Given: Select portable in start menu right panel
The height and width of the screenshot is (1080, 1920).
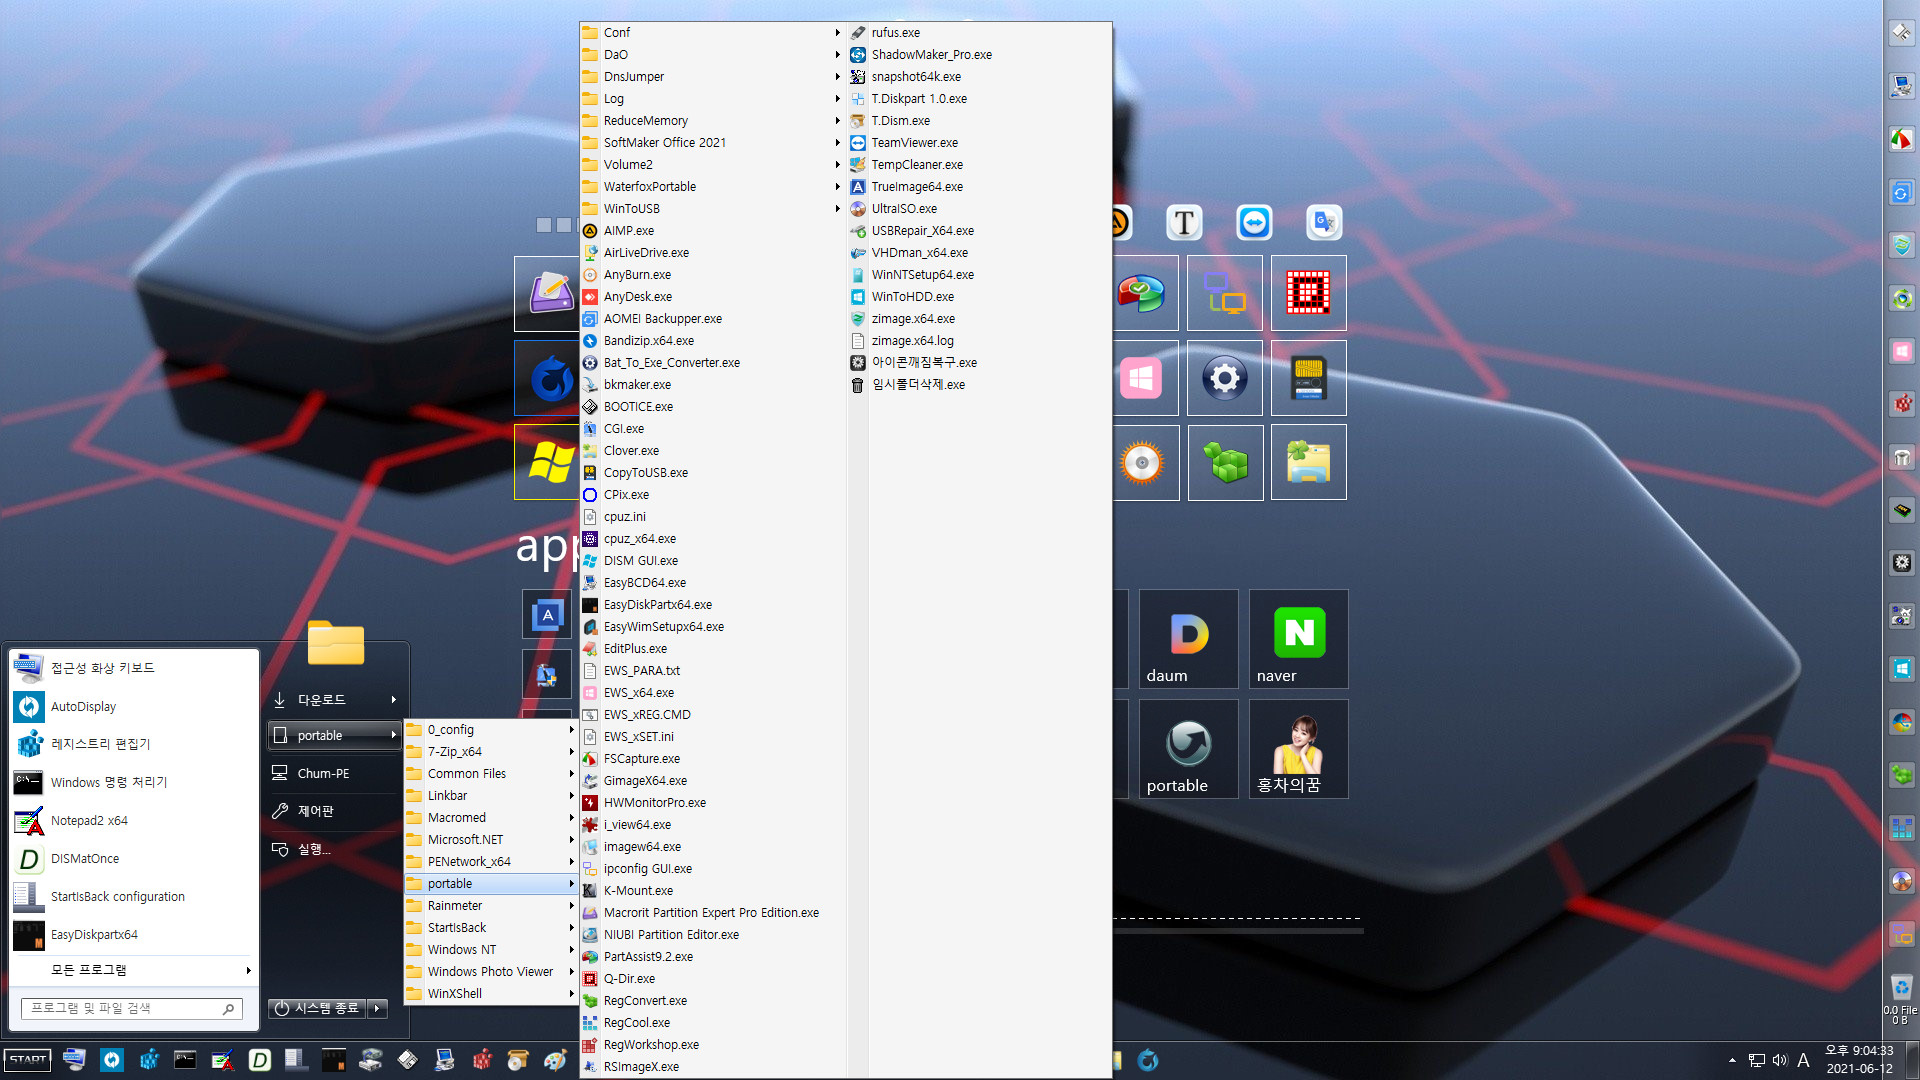Looking at the screenshot, I should click(x=335, y=735).
